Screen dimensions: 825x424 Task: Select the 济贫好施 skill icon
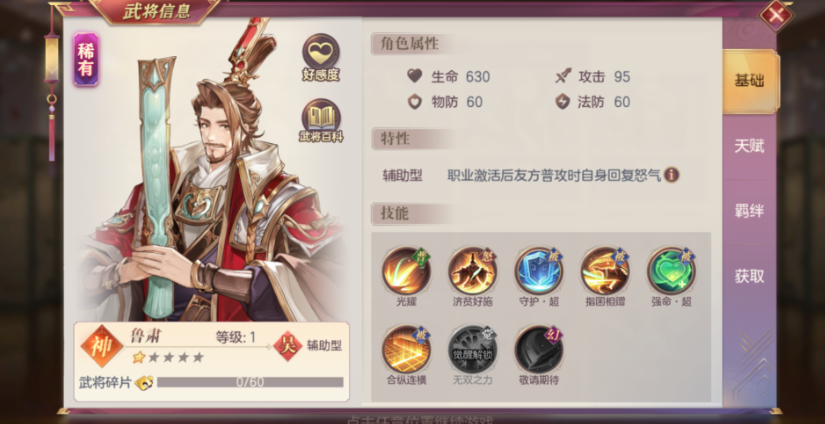(x=472, y=271)
